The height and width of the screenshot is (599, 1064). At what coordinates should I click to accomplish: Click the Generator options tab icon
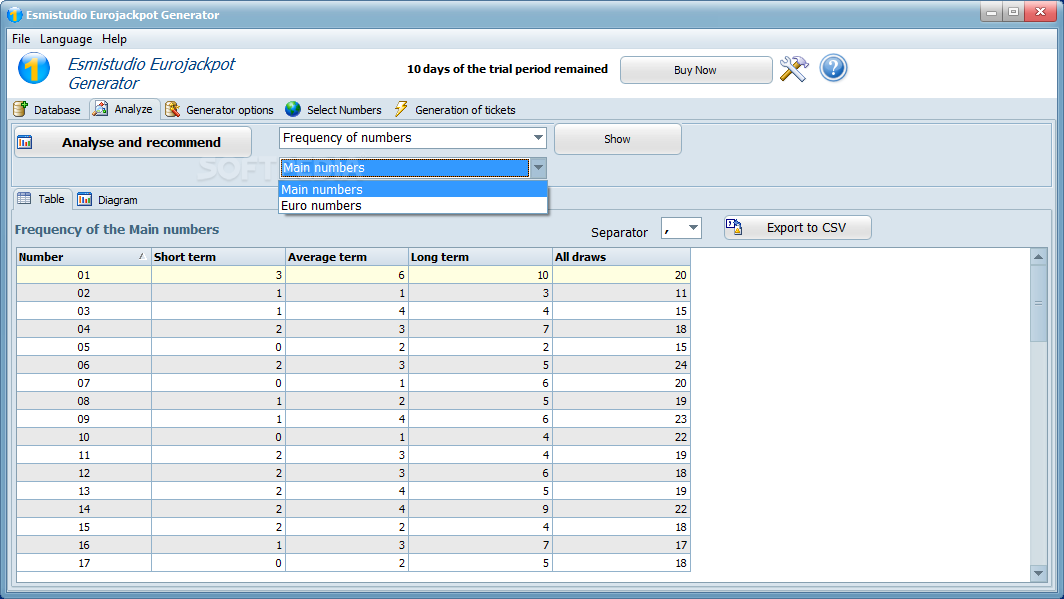[173, 109]
